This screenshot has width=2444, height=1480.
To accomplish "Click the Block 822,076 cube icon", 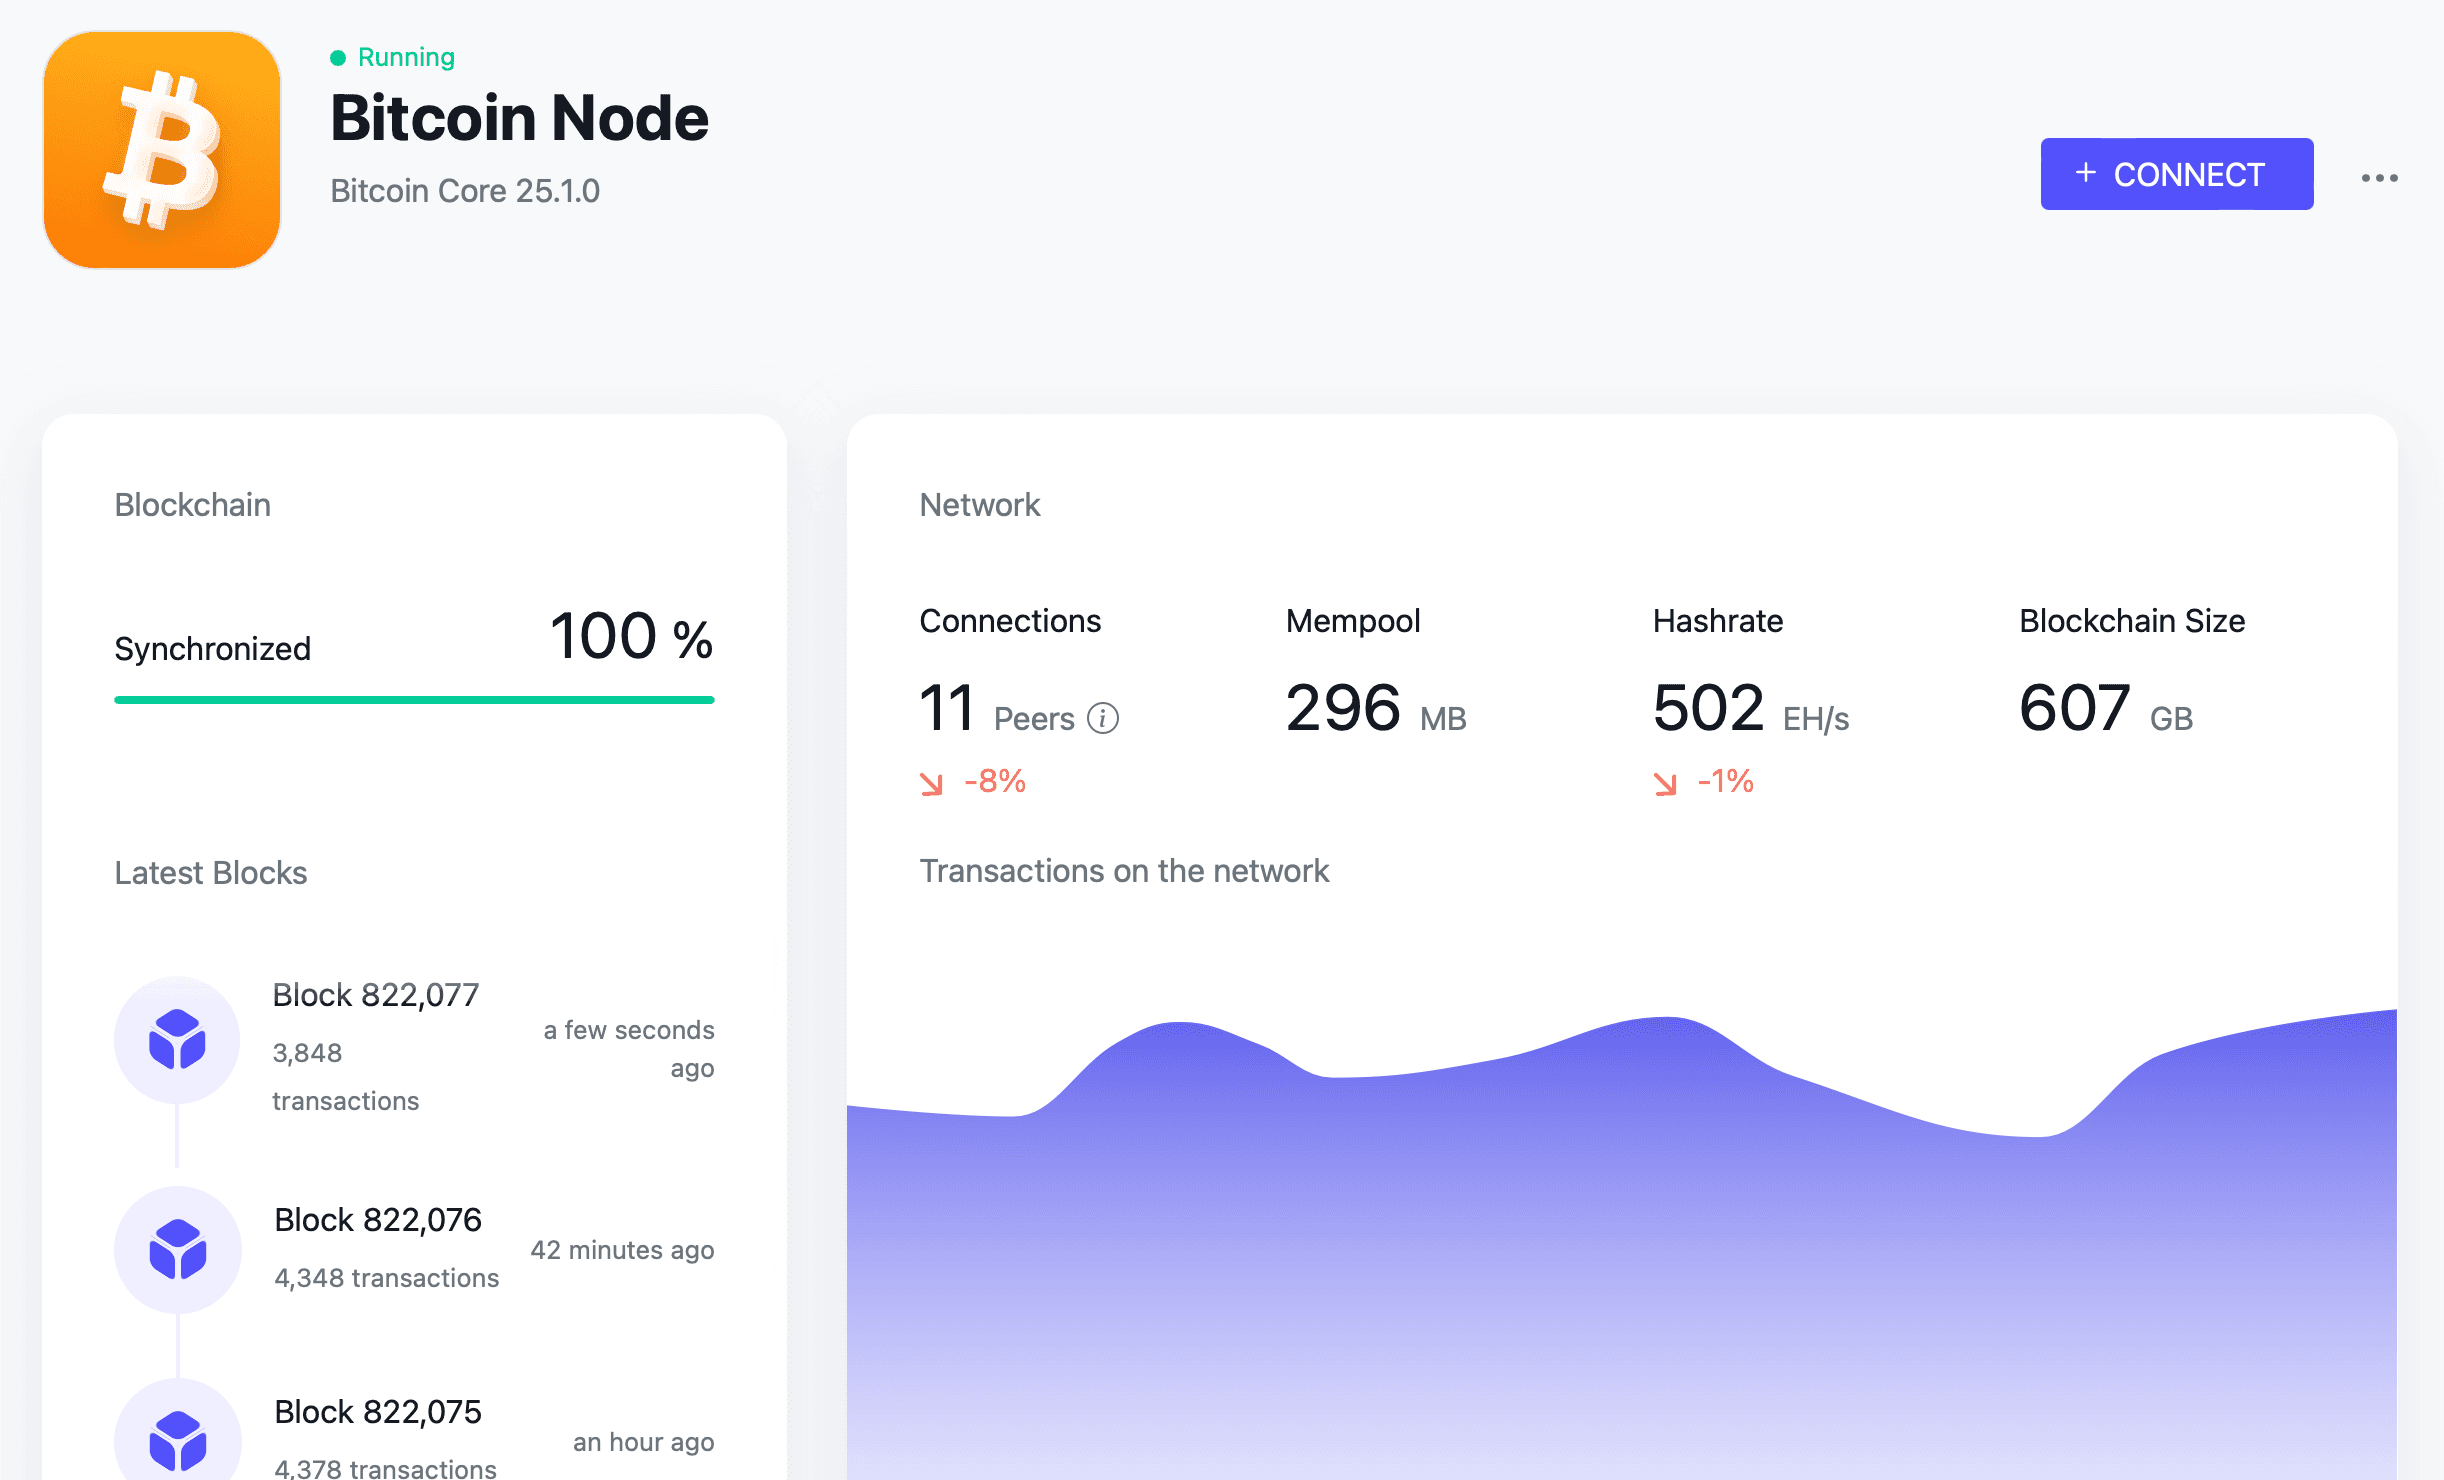I will [x=178, y=1250].
